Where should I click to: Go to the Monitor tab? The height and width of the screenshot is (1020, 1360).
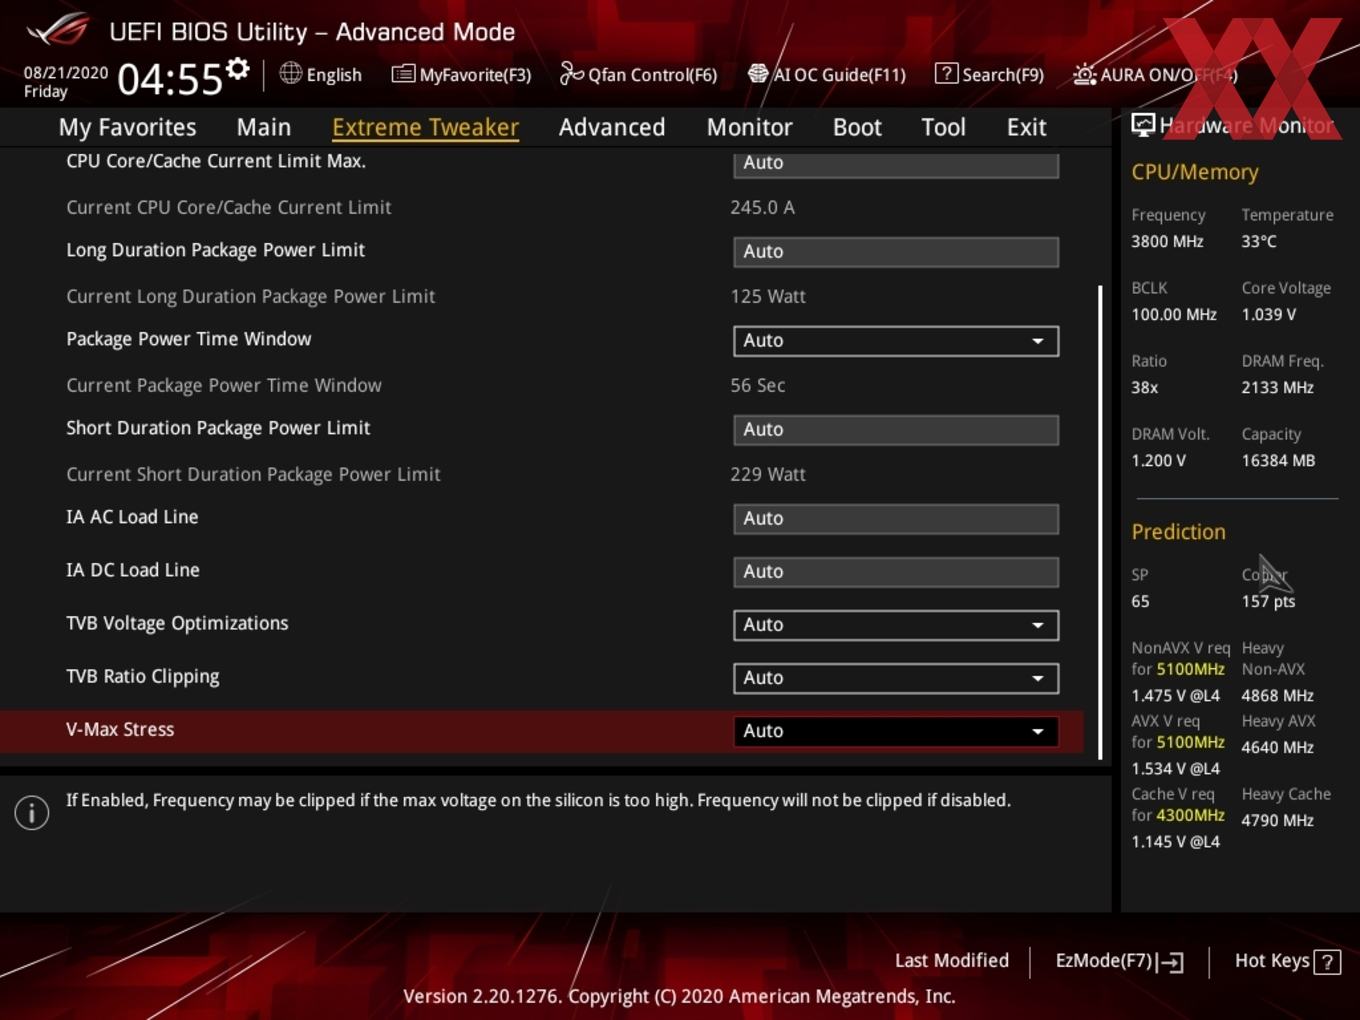pyautogui.click(x=750, y=127)
